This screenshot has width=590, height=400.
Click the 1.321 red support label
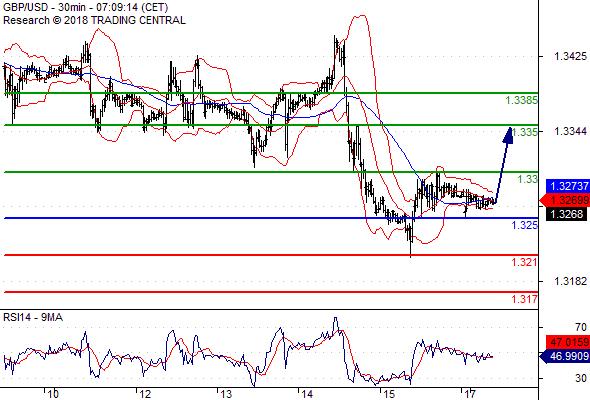click(525, 262)
